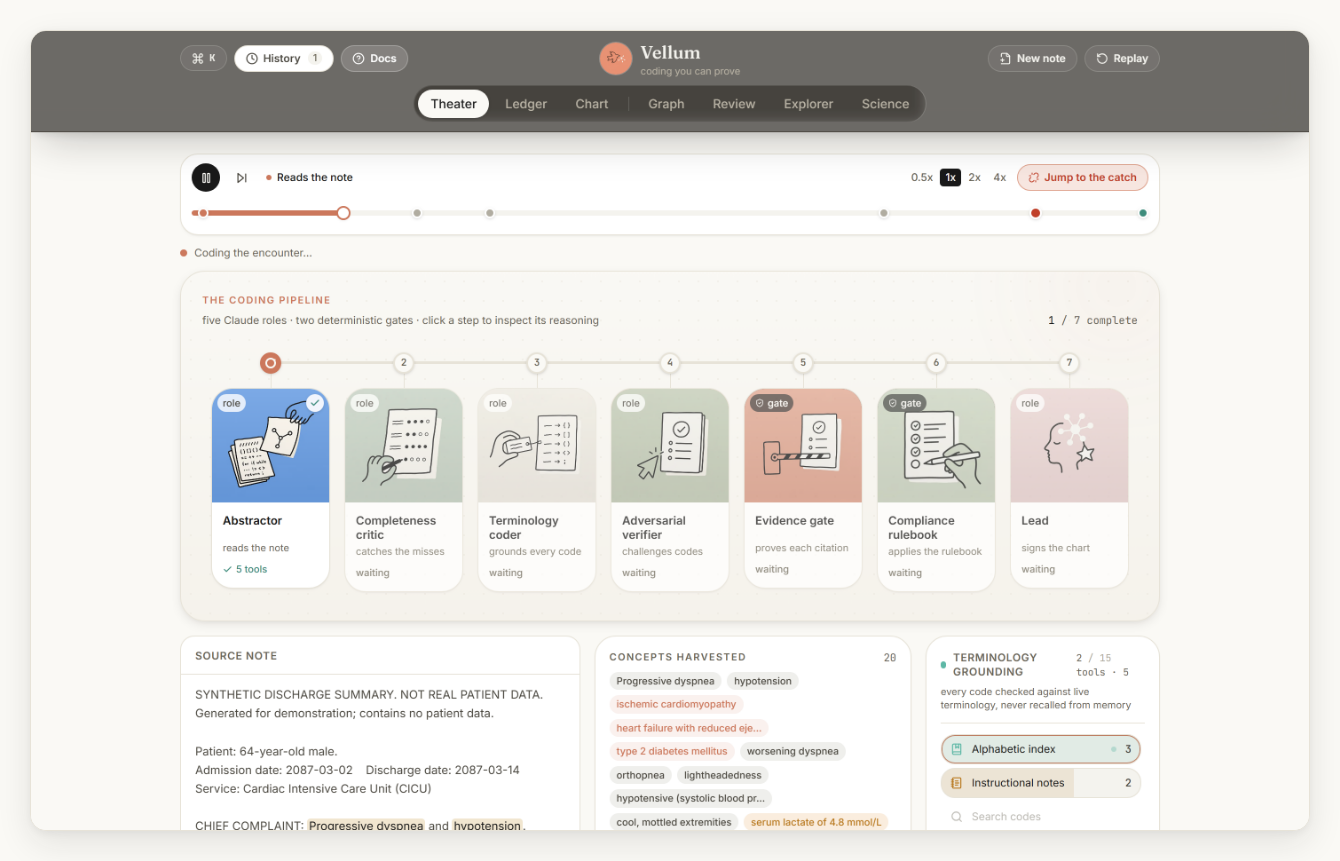
Task: Select the 'Progressive dyspnea' concept chip
Action: (665, 681)
